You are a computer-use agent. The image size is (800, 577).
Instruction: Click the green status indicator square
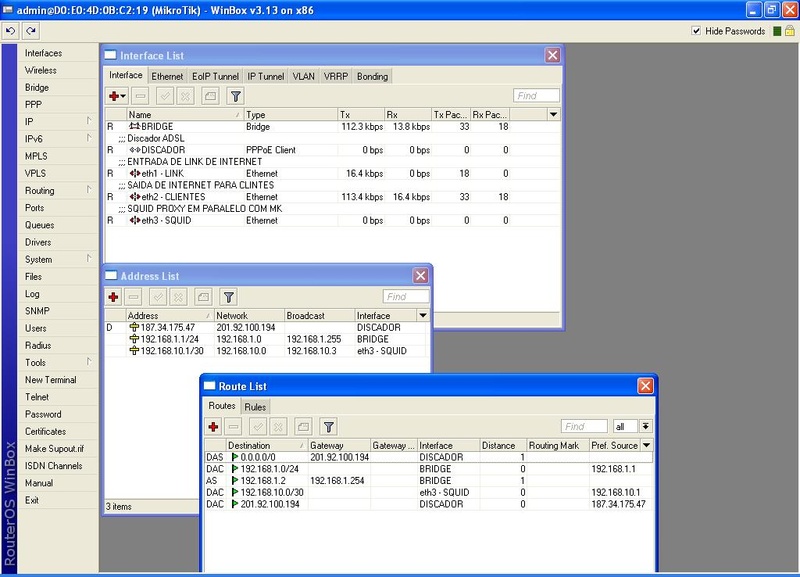[x=777, y=31]
